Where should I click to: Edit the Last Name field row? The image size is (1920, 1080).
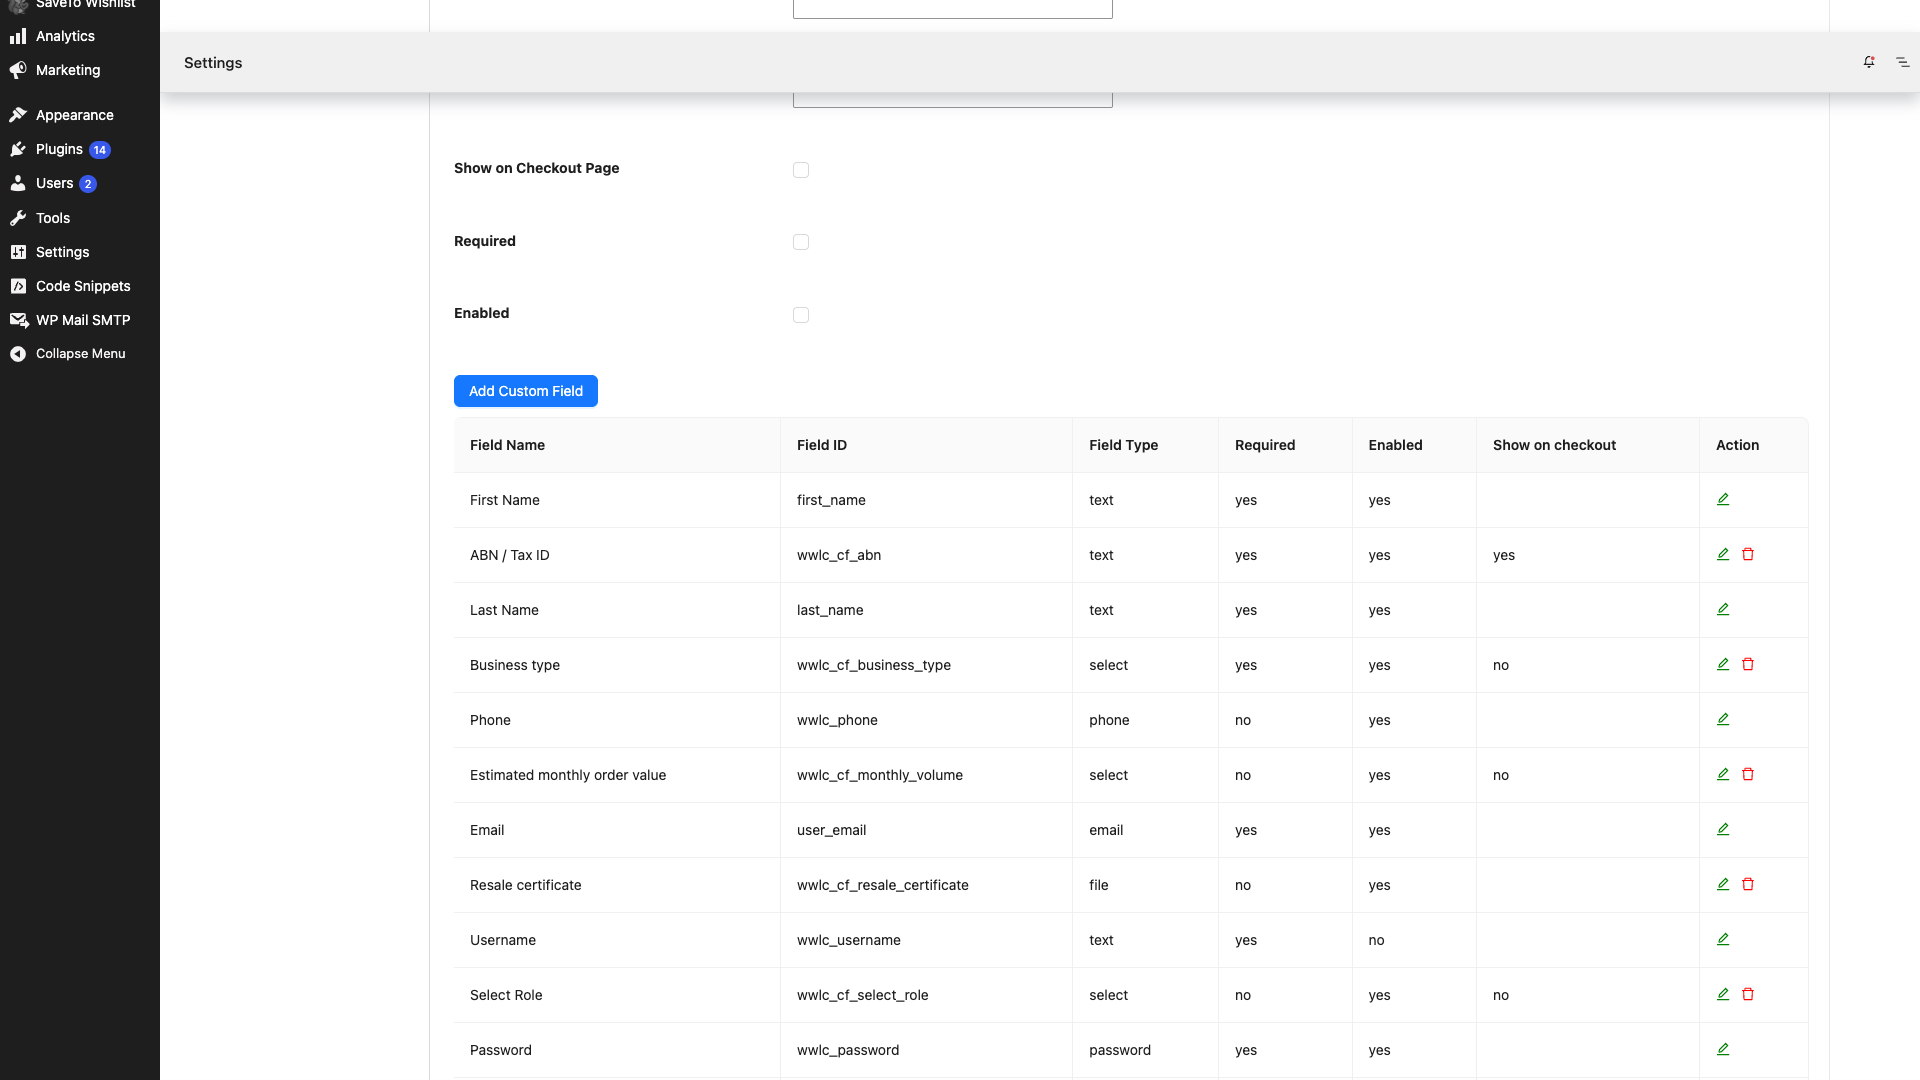(x=1723, y=609)
